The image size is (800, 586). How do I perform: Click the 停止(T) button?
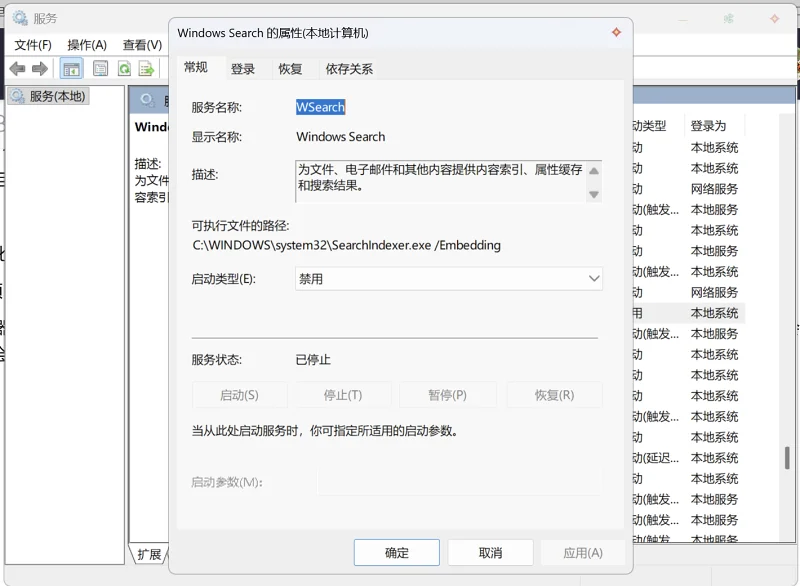[343, 395]
